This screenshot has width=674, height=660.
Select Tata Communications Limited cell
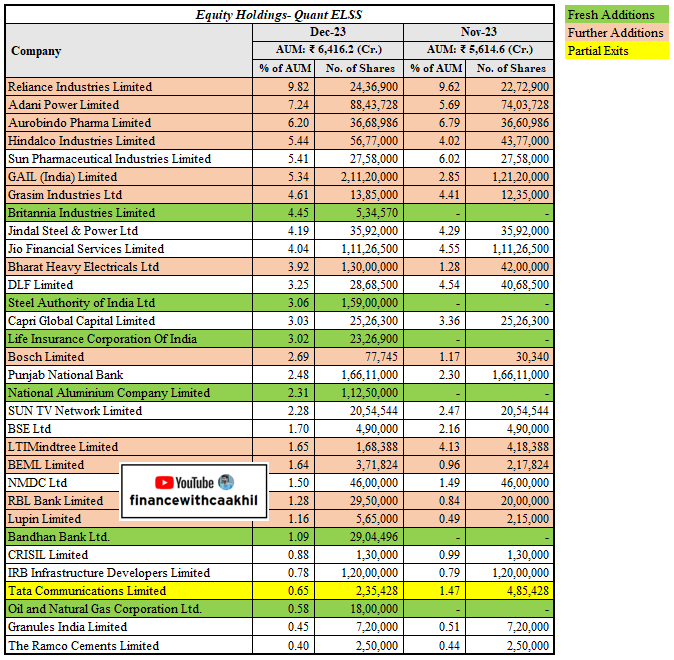[129, 591]
